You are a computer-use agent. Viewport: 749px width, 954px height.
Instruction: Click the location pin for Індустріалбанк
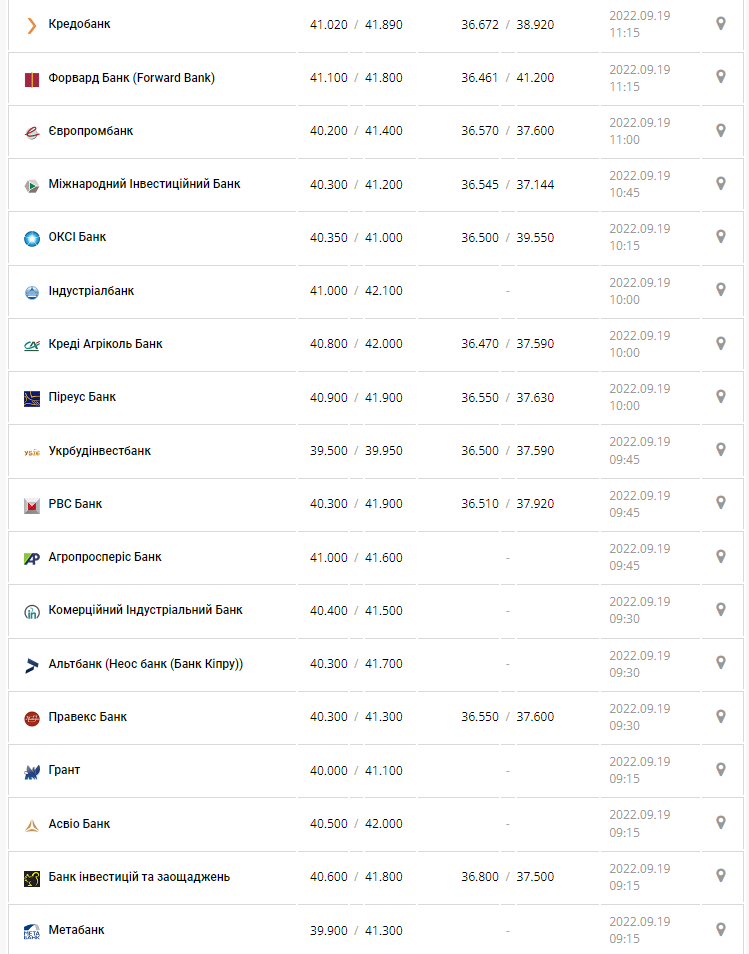point(720,290)
